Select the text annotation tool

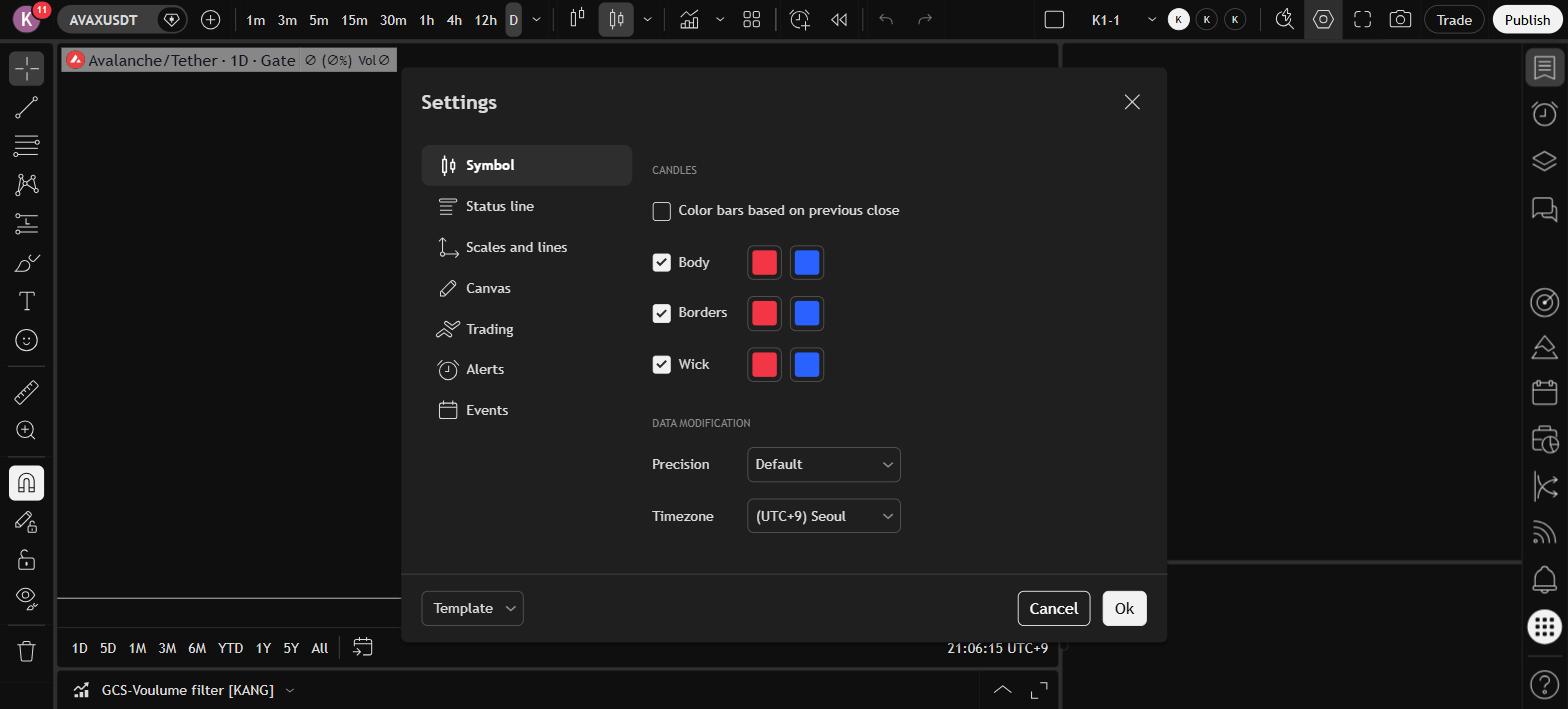pyautogui.click(x=26, y=301)
